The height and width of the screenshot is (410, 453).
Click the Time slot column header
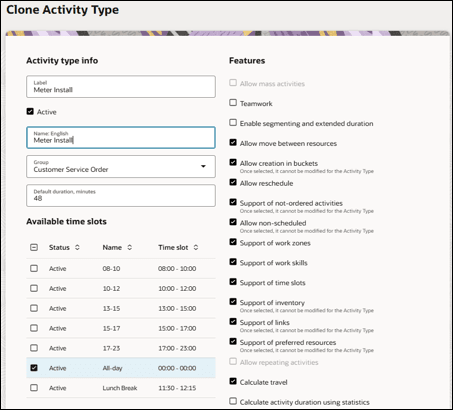click(173, 247)
